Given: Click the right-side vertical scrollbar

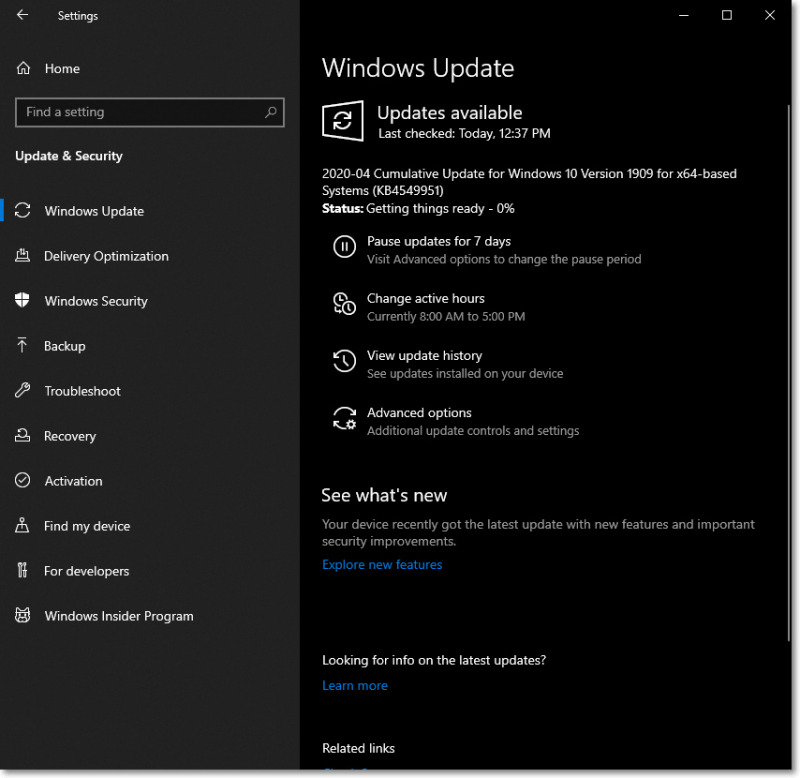Looking at the screenshot, I should coord(789,372).
